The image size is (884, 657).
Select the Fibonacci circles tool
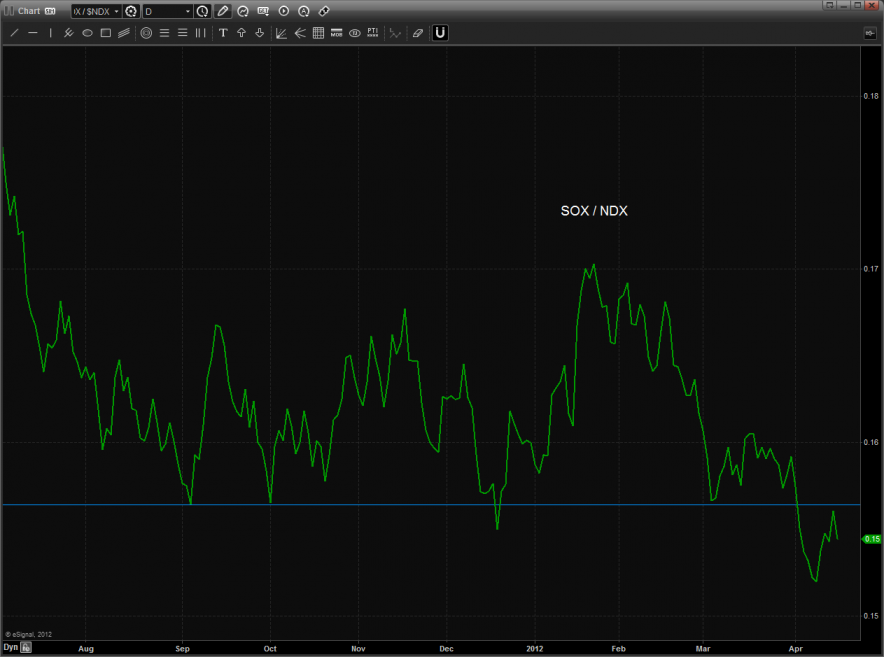(146, 33)
